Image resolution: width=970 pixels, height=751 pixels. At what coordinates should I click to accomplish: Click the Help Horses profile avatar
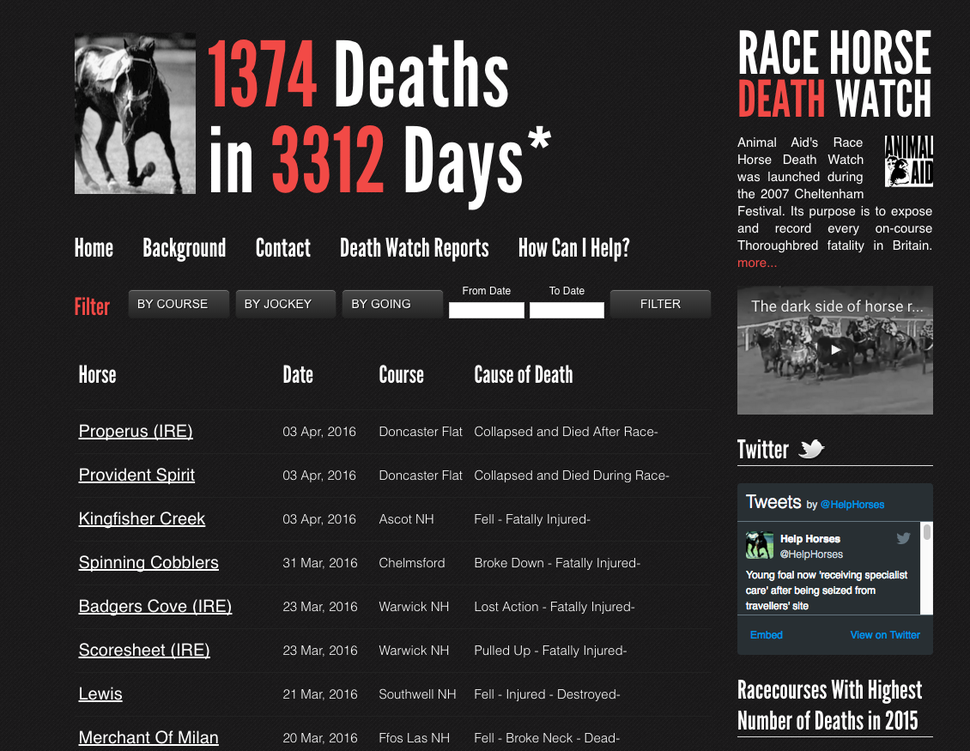pyautogui.click(x=759, y=545)
